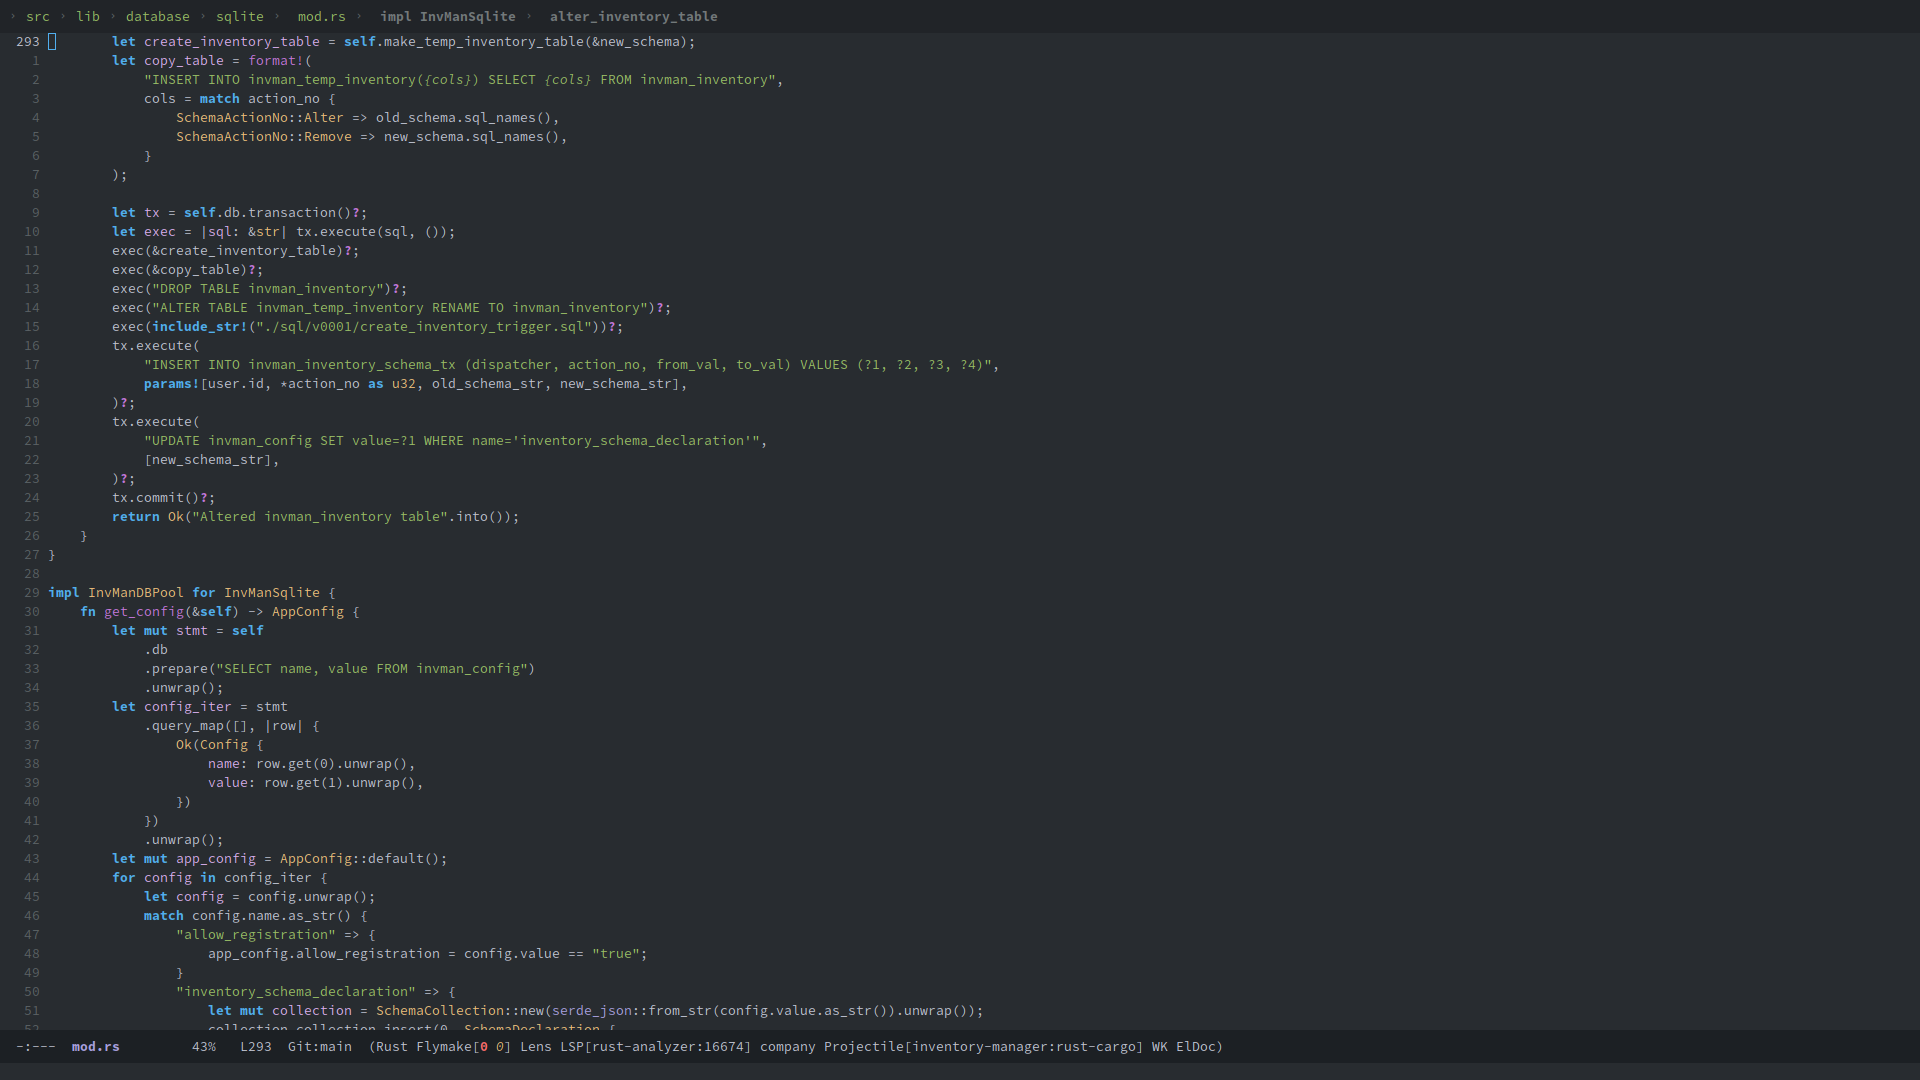The image size is (1920, 1080).
Task: Open the lib folder breadcrumb
Action: 88,16
